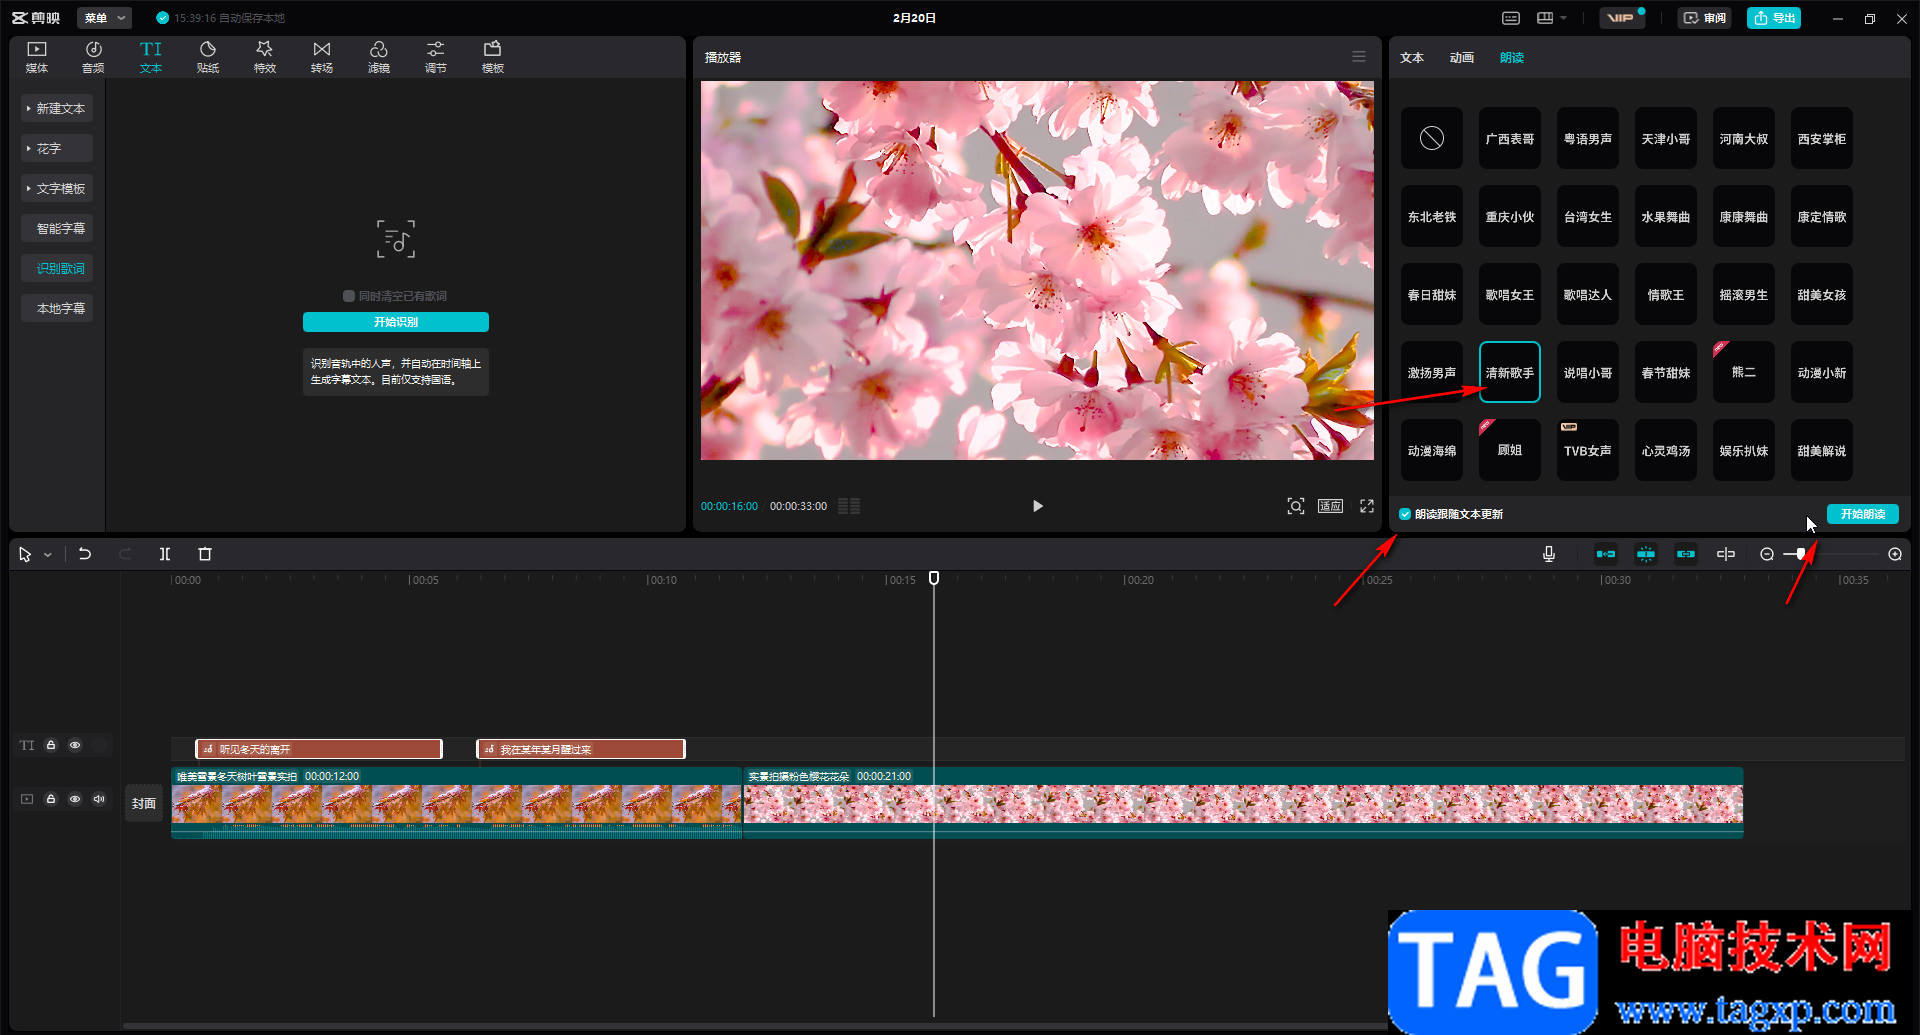1920x1035 pixels.
Task: Open the player panel hamburger menu
Action: 1359,57
